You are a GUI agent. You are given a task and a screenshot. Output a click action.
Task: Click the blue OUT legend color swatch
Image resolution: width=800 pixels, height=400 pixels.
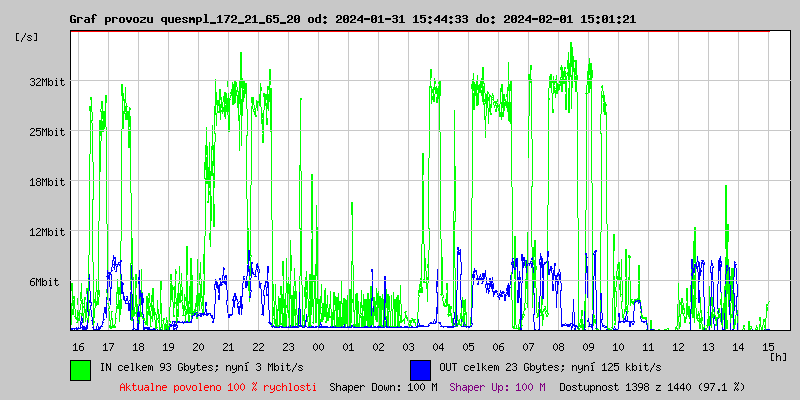420,369
